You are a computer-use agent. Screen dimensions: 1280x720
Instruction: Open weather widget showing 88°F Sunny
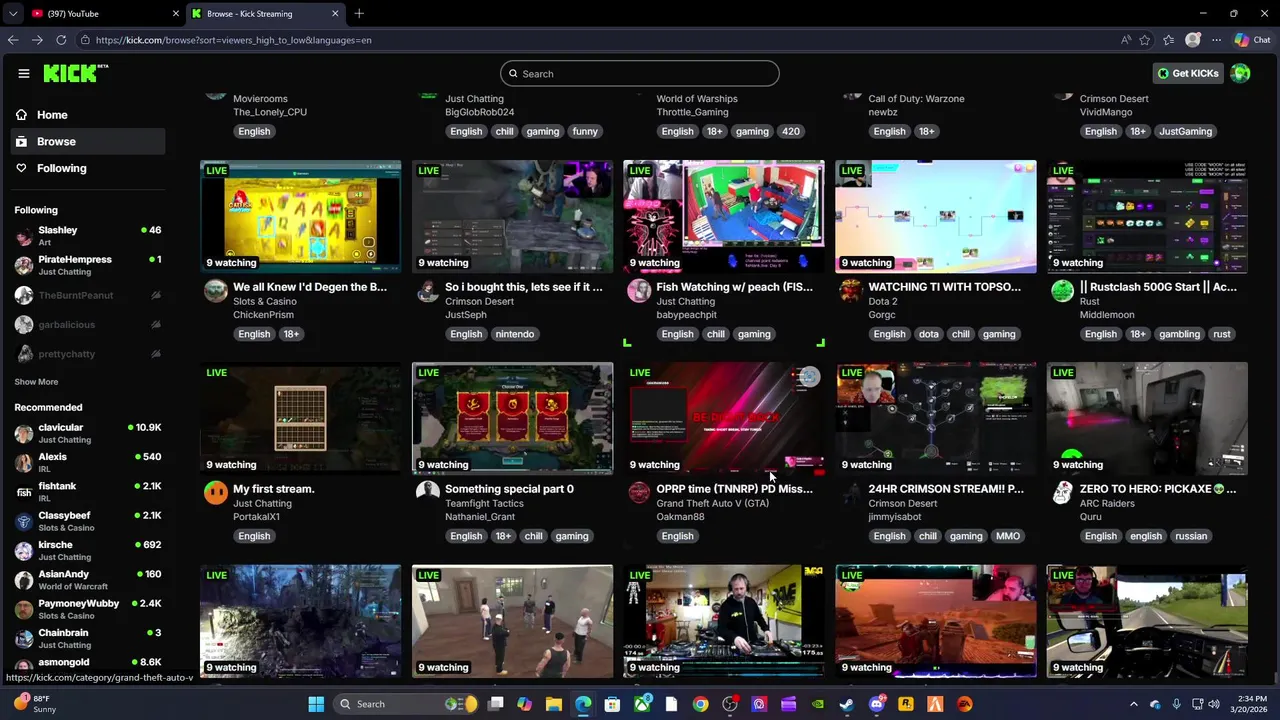point(34,704)
